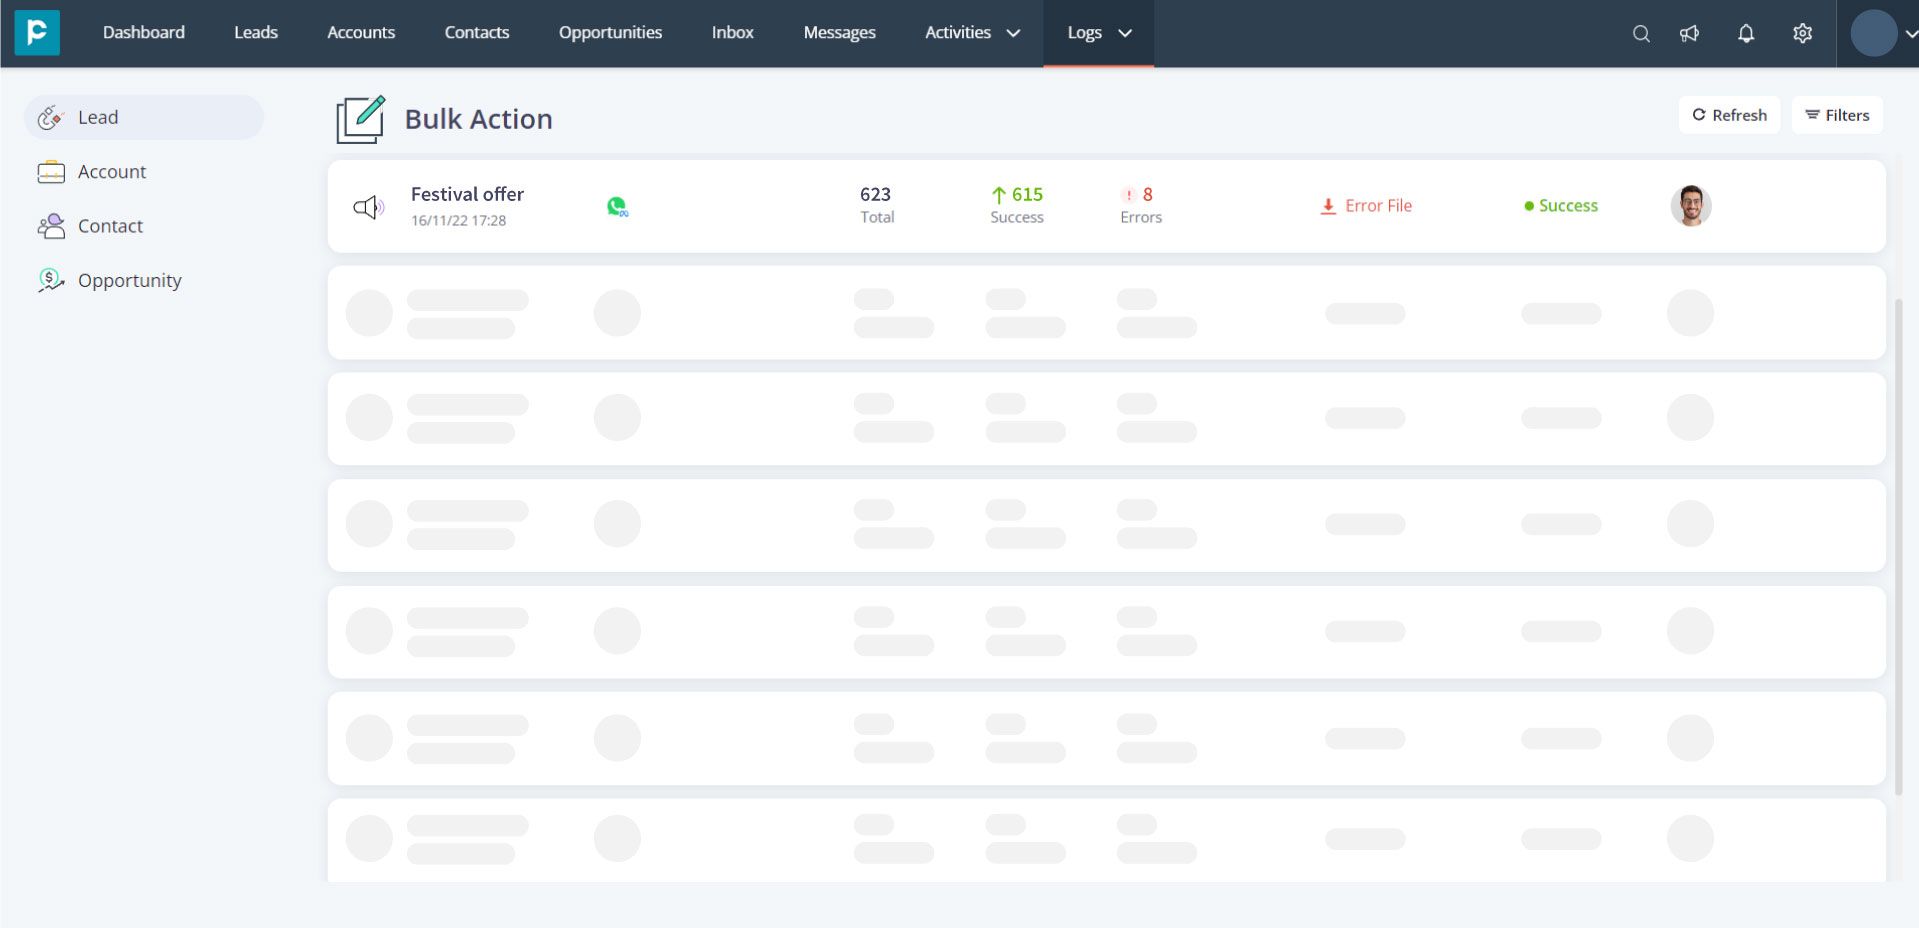This screenshot has height=928, width=1919.
Task: Click the red error alert icon beside 8
Action: pyautogui.click(x=1128, y=195)
